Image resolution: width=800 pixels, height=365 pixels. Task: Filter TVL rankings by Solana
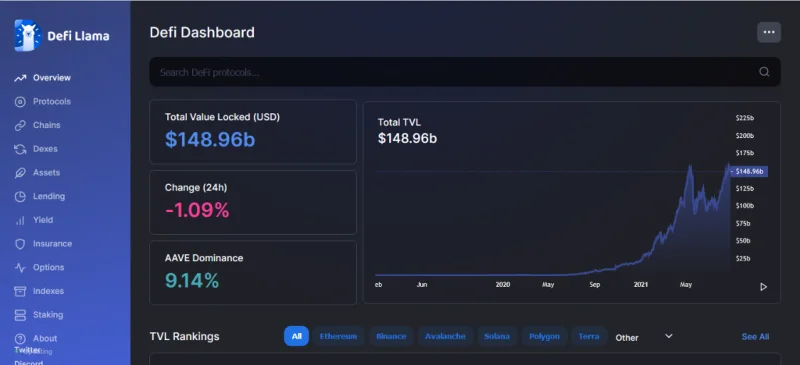[x=497, y=336]
